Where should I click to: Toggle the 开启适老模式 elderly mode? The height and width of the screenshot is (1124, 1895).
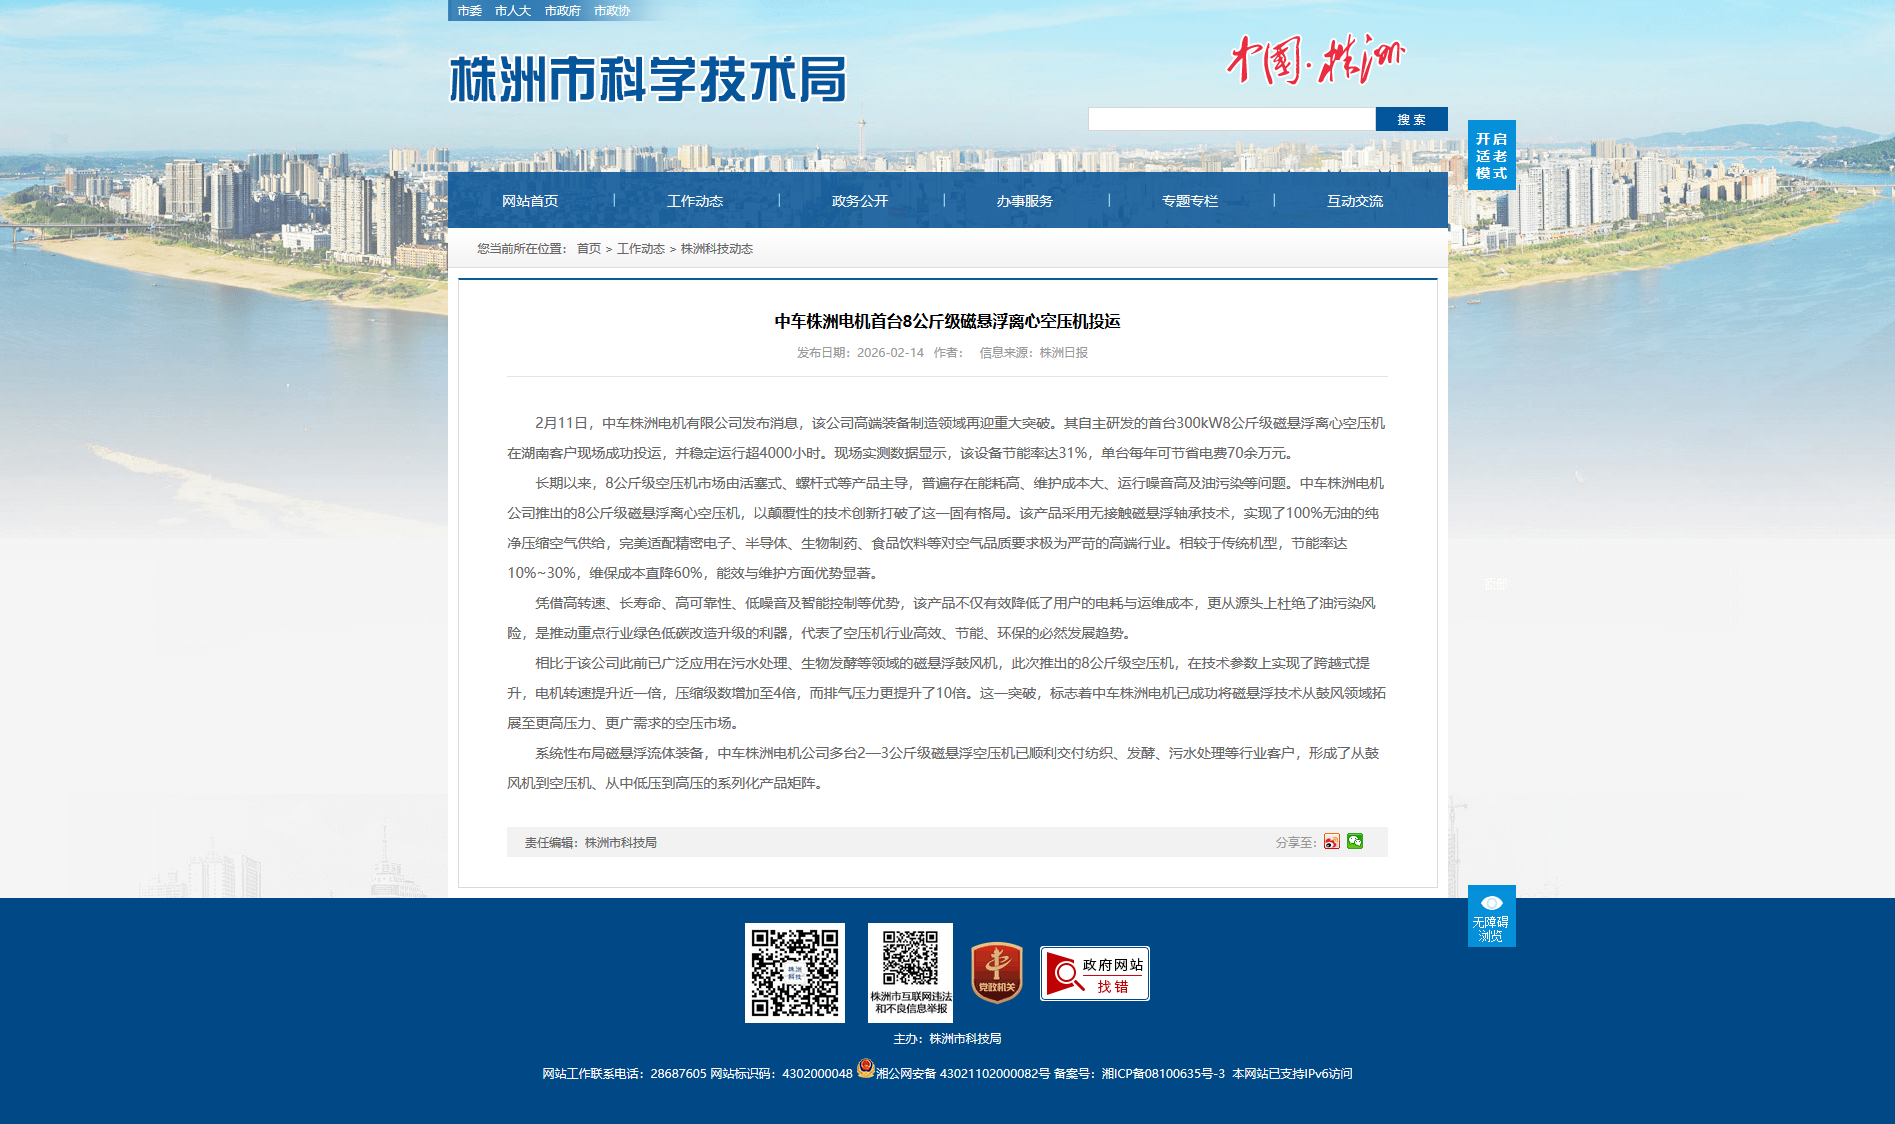click(1491, 155)
